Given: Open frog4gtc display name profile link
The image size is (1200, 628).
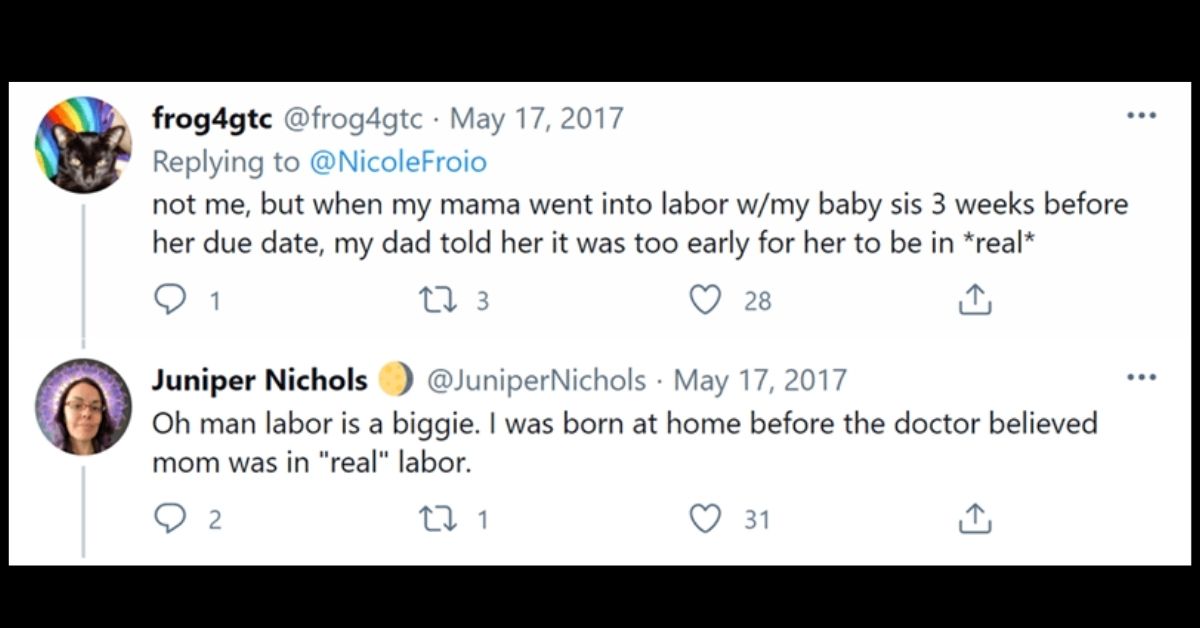Looking at the screenshot, I should click(x=212, y=119).
